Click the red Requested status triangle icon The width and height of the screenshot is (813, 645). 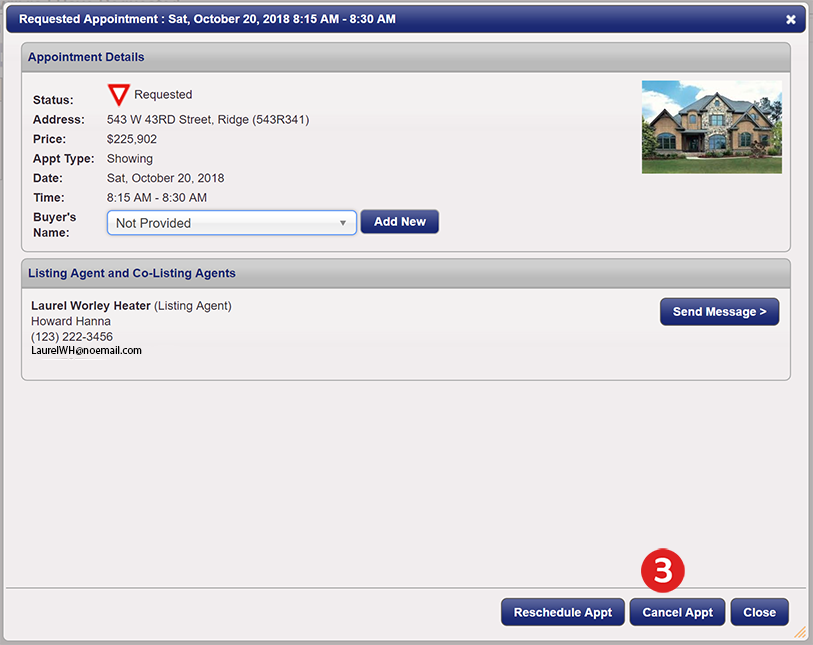(118, 95)
